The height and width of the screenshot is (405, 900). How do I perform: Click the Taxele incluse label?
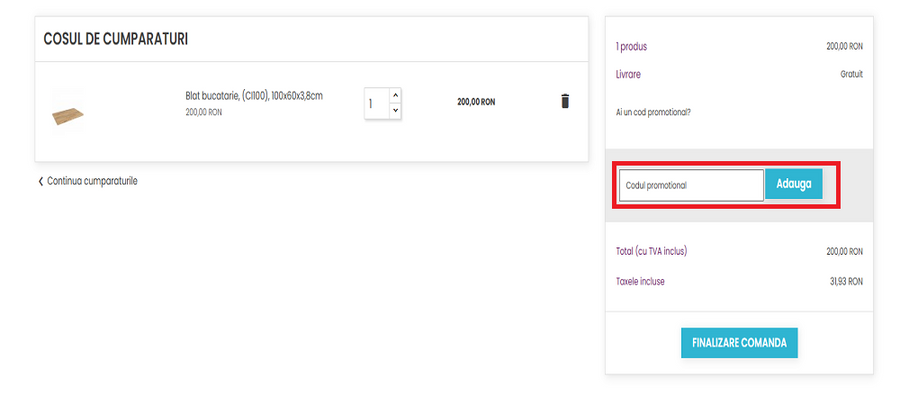click(x=640, y=282)
